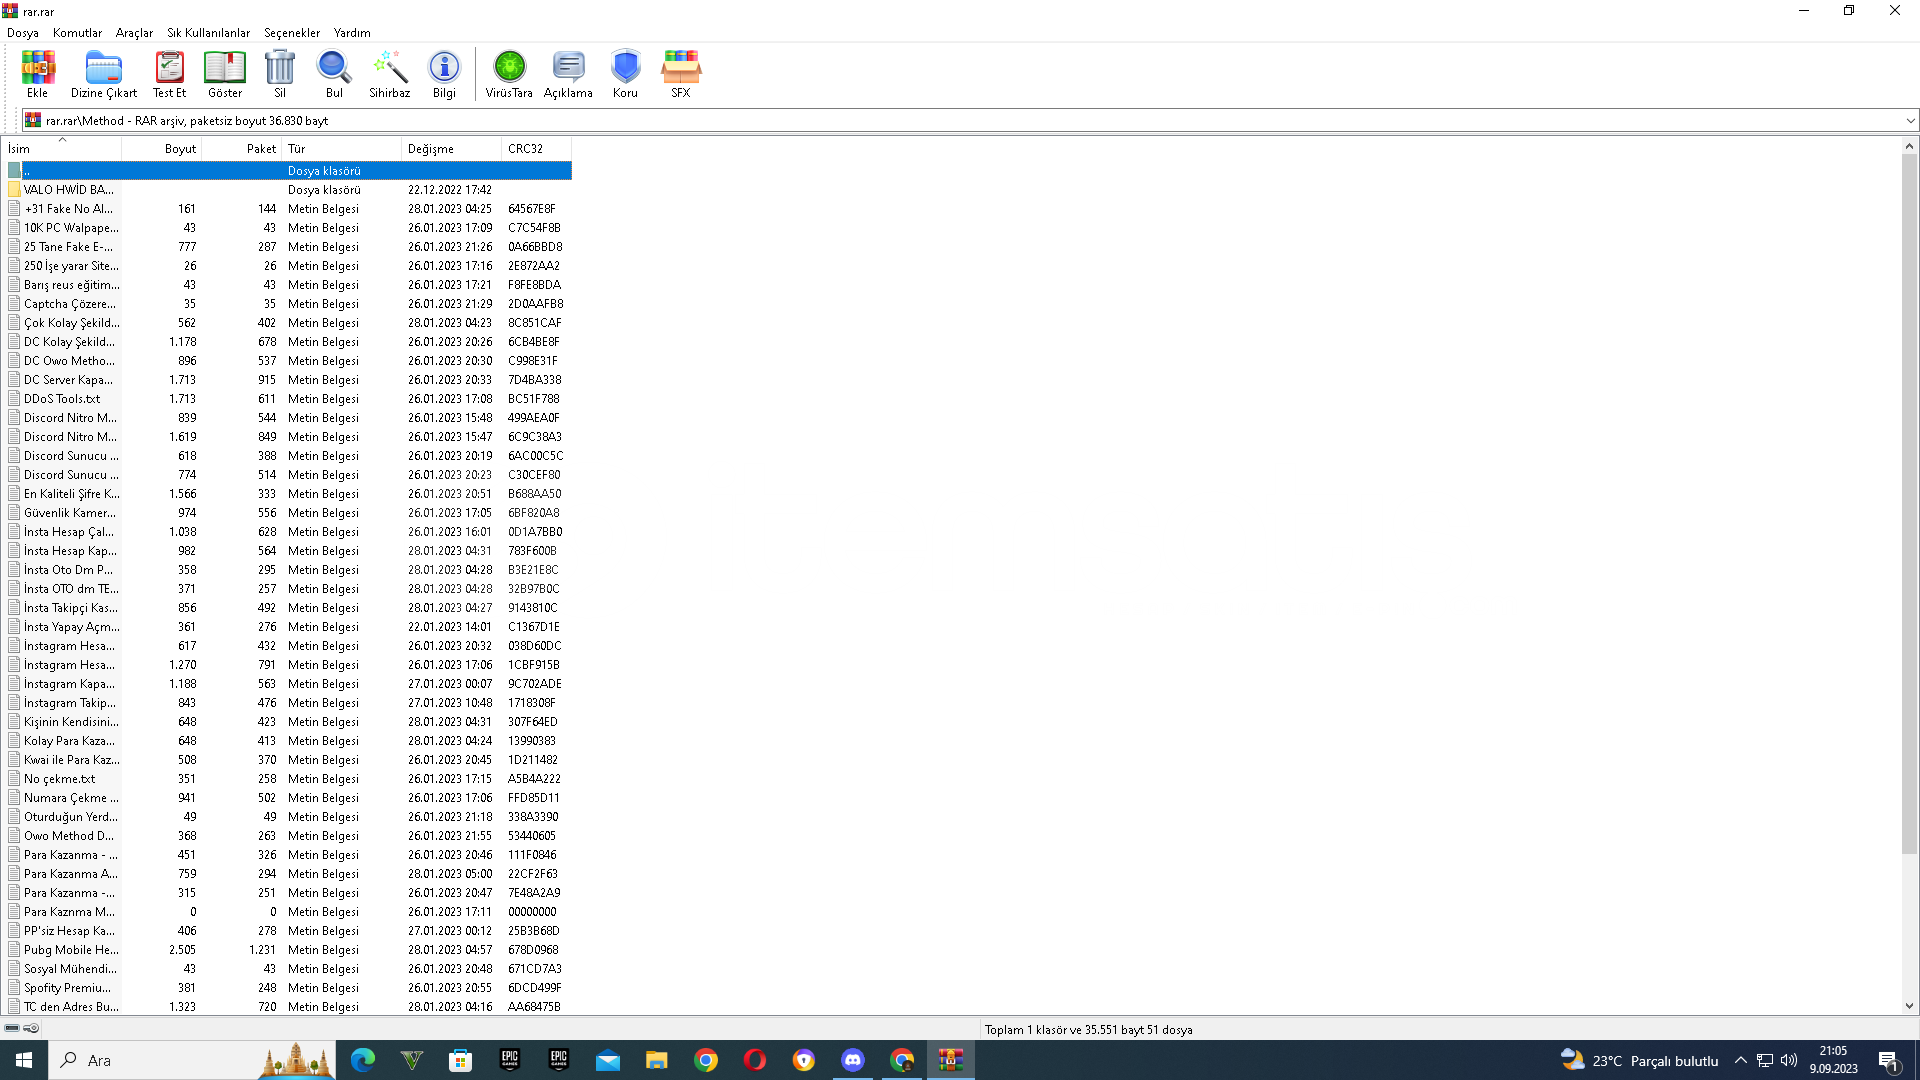Image resolution: width=1920 pixels, height=1080 pixels.
Task: Open Mail app from taskbar
Action: click(x=607, y=1060)
